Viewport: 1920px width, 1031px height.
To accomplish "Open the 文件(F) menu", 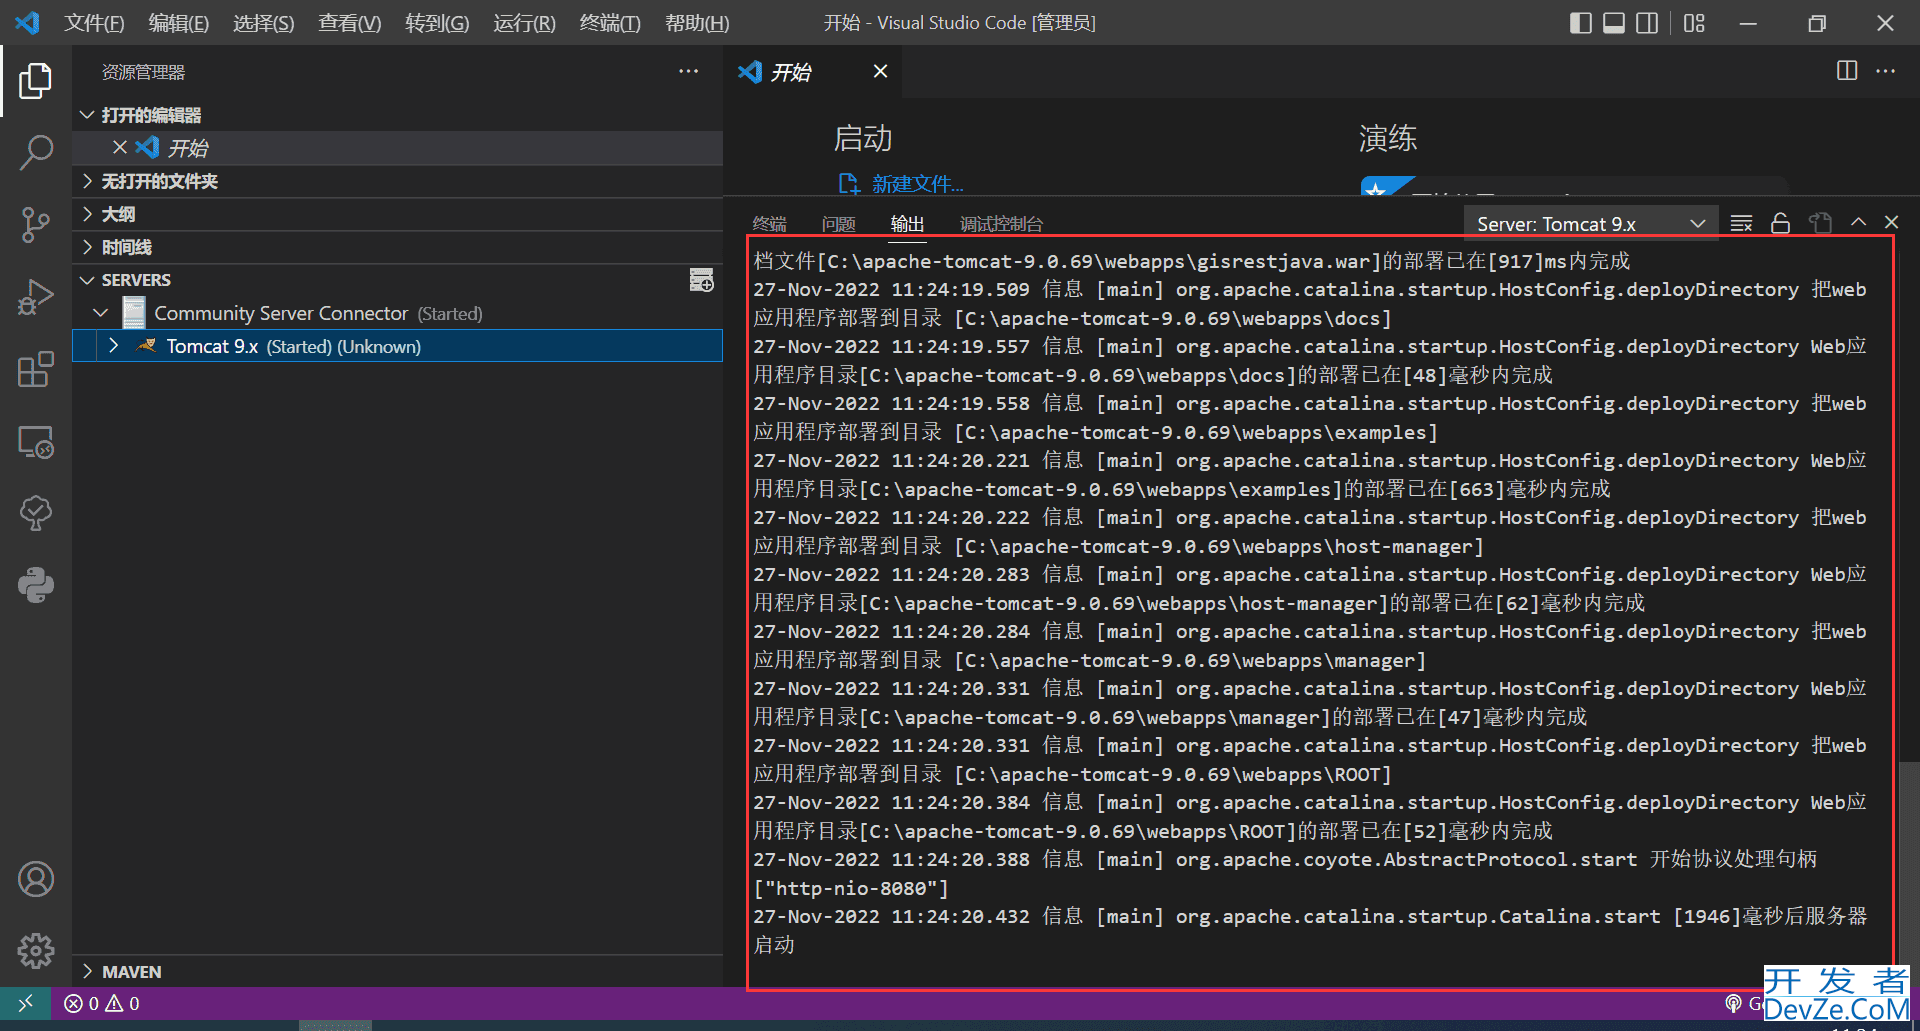I will point(94,23).
